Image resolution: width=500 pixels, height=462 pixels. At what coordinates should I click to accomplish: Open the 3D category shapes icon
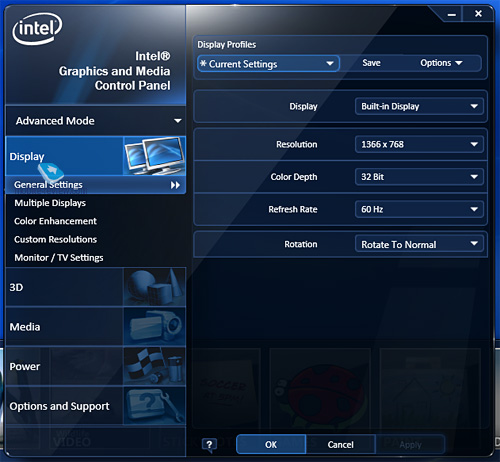tap(154, 287)
